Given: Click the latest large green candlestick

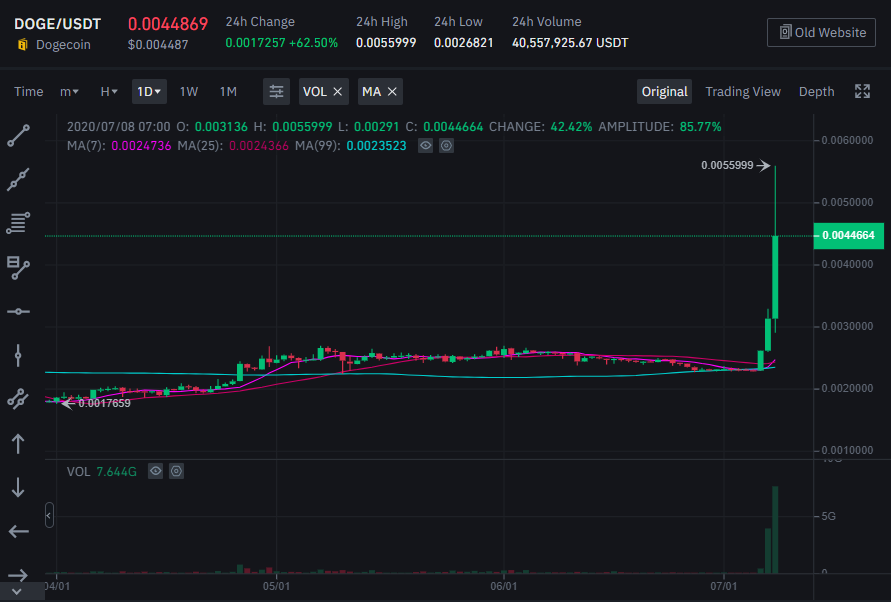Looking at the screenshot, I should 775,277.
